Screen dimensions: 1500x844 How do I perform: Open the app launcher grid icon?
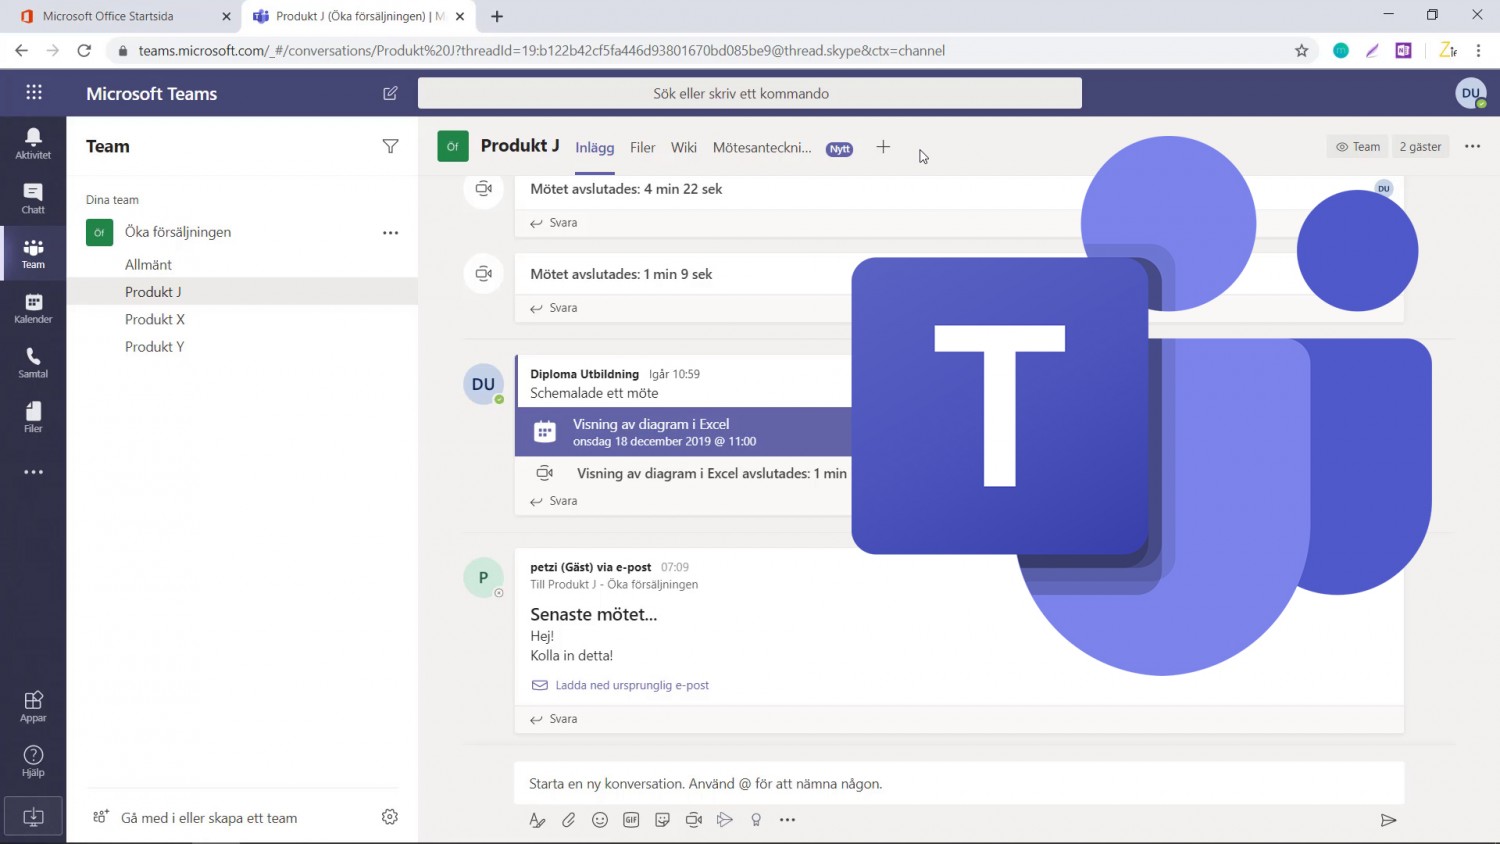34,93
